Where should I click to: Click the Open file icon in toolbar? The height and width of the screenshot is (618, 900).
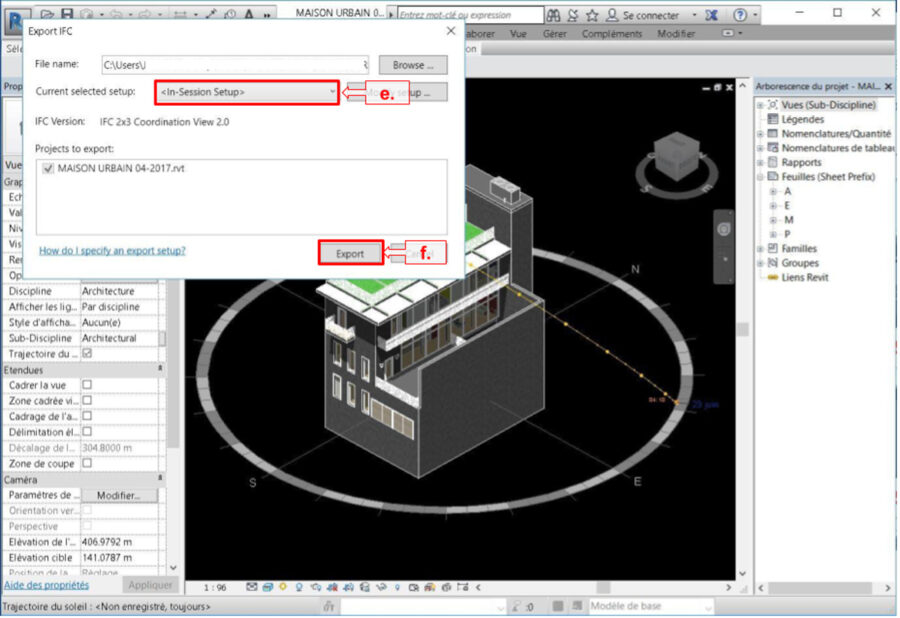(x=48, y=13)
